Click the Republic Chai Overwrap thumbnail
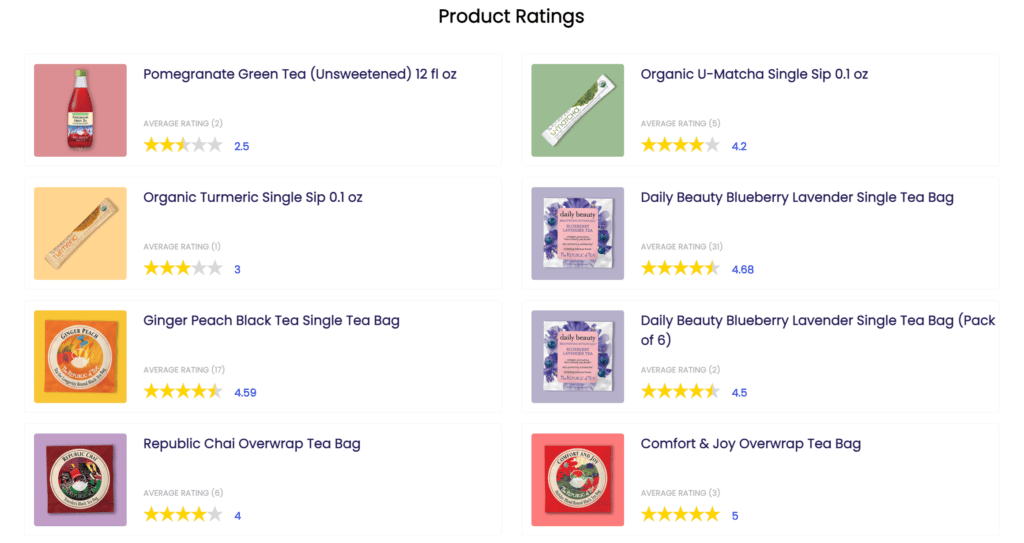The image size is (1024, 543). click(80, 480)
